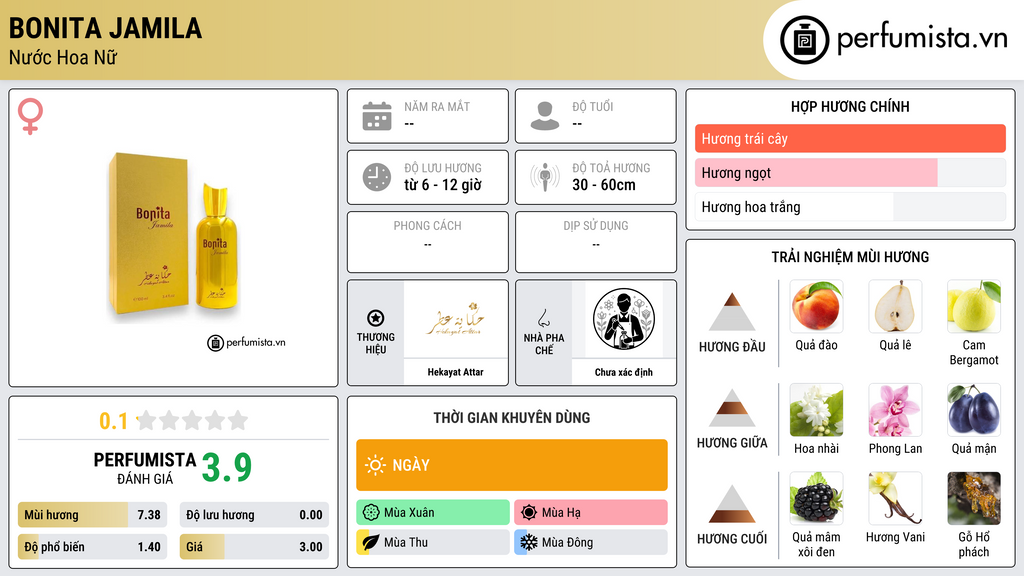Click the Quả mâm xôi đen blackberry image
The height and width of the screenshot is (576, 1024).
point(816,498)
